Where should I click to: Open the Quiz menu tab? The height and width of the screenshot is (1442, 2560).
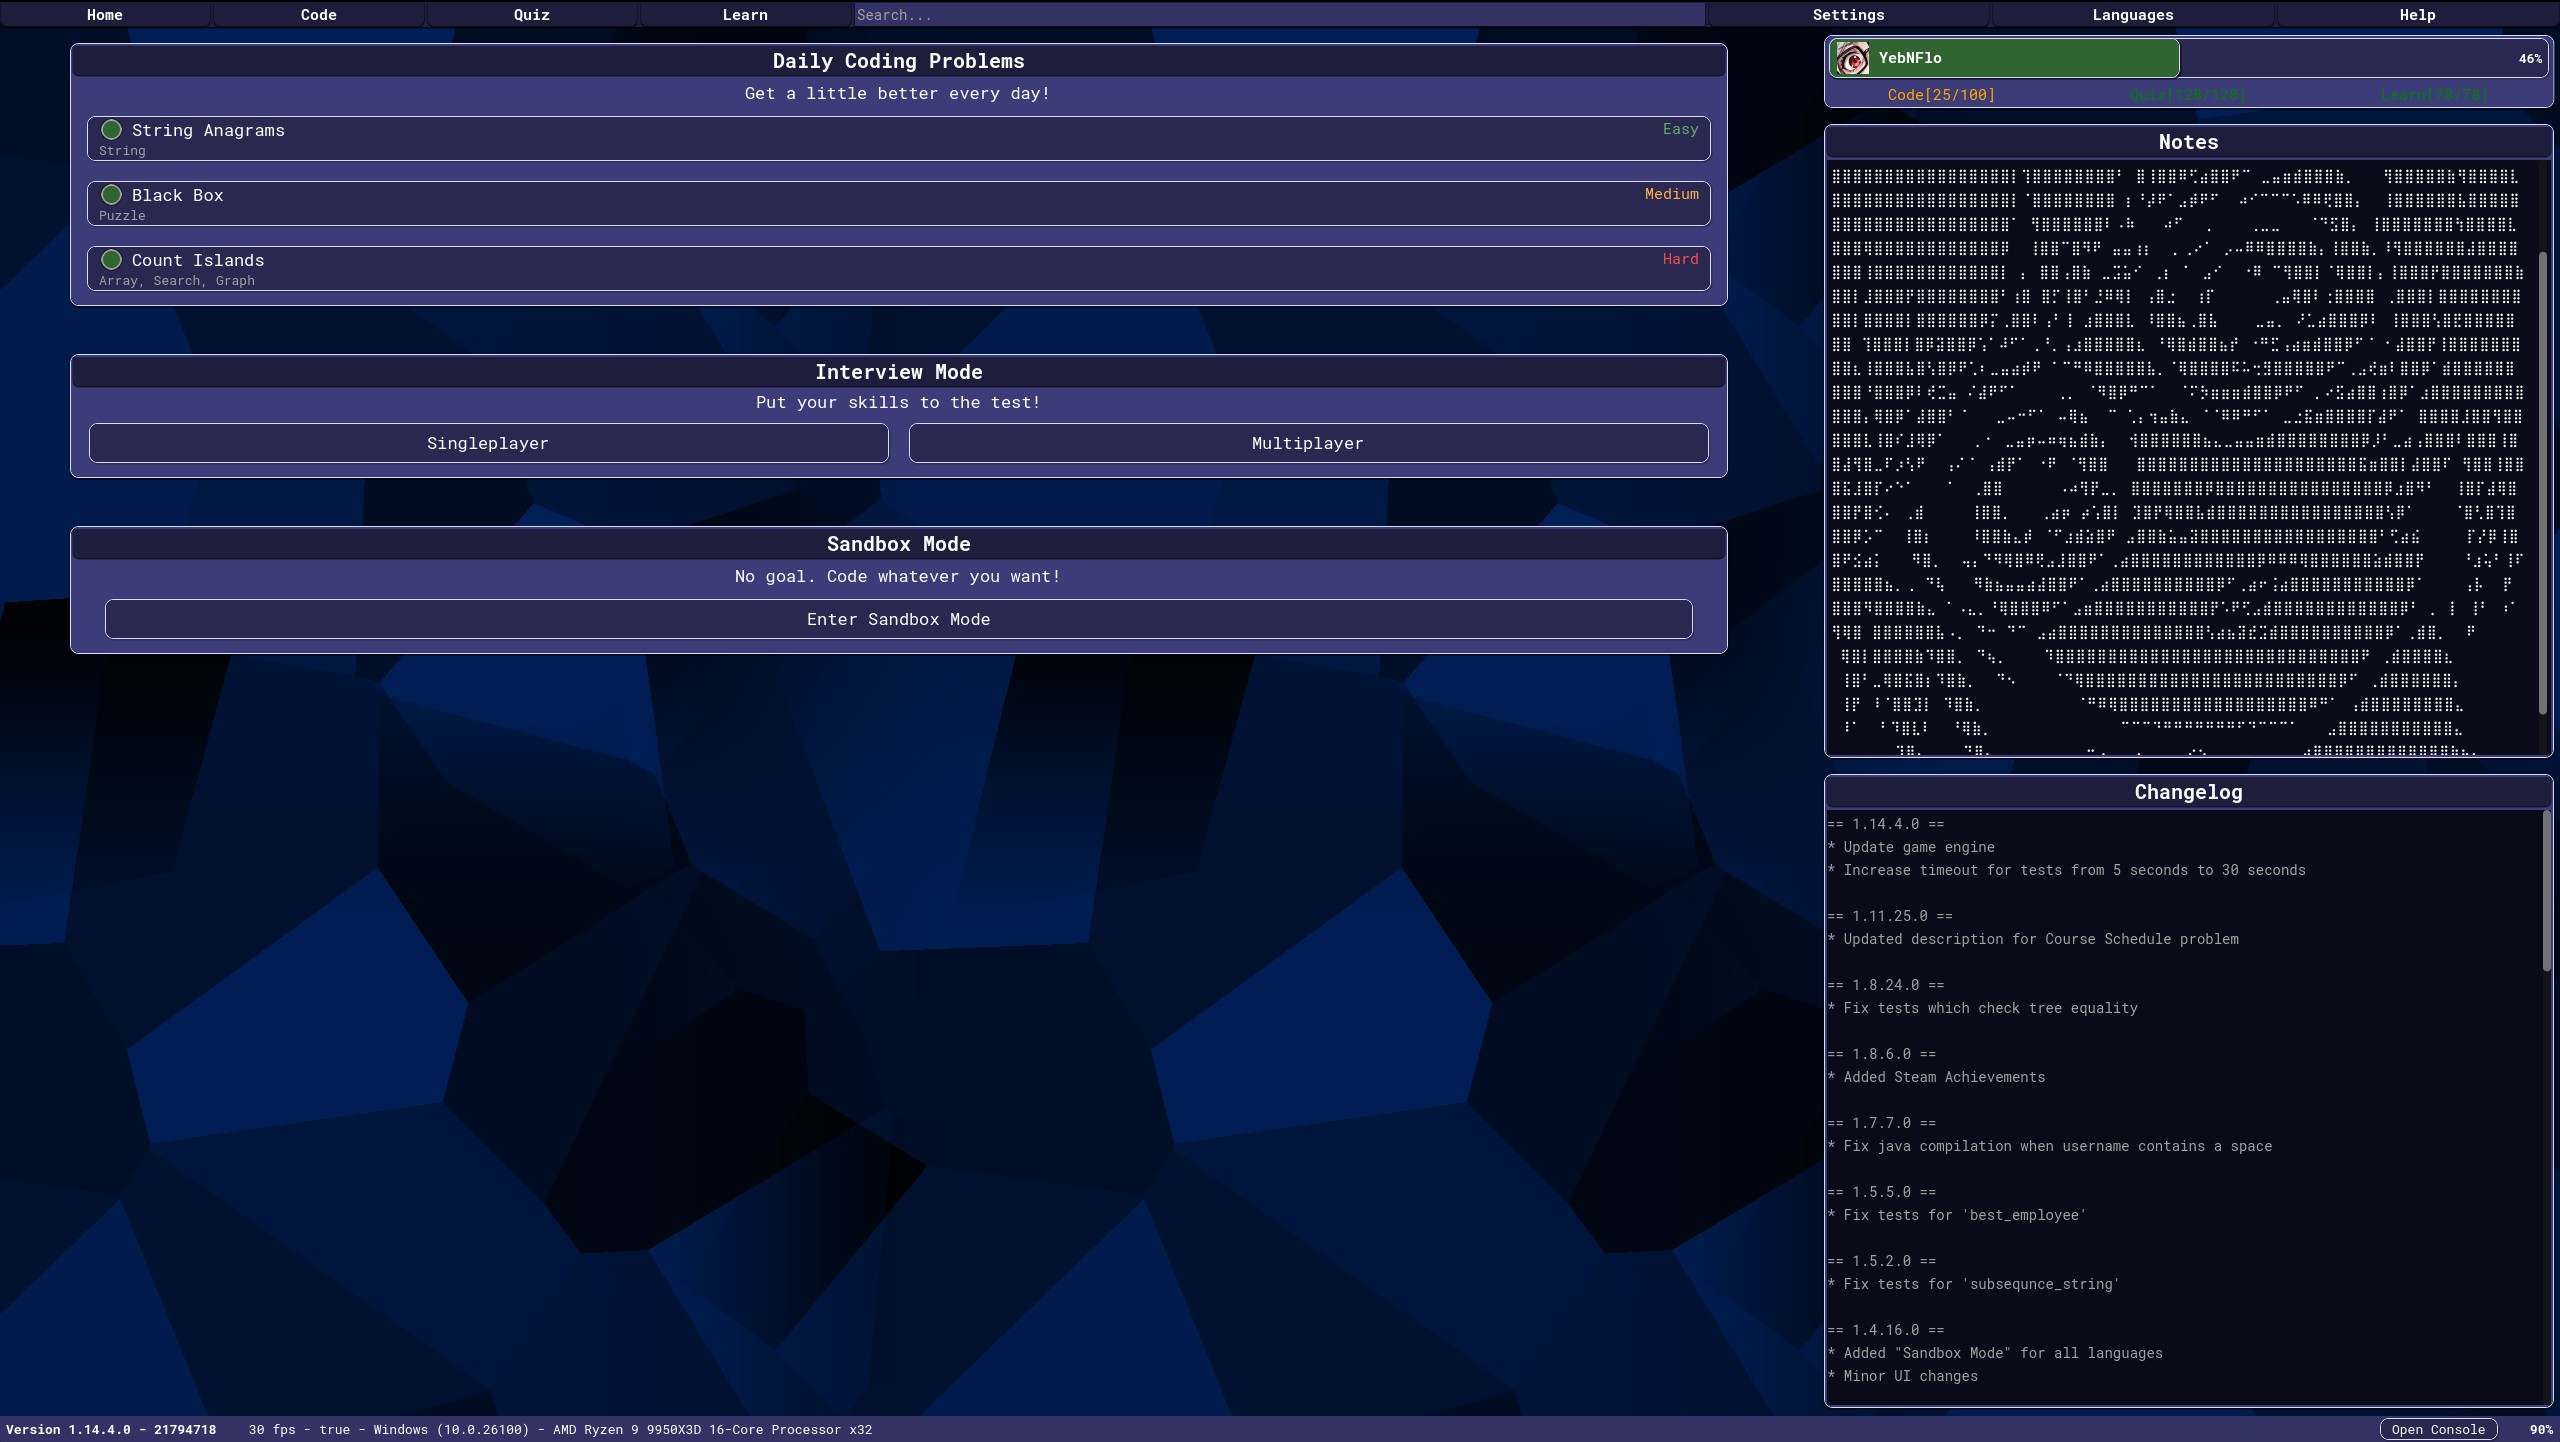tap(531, 15)
